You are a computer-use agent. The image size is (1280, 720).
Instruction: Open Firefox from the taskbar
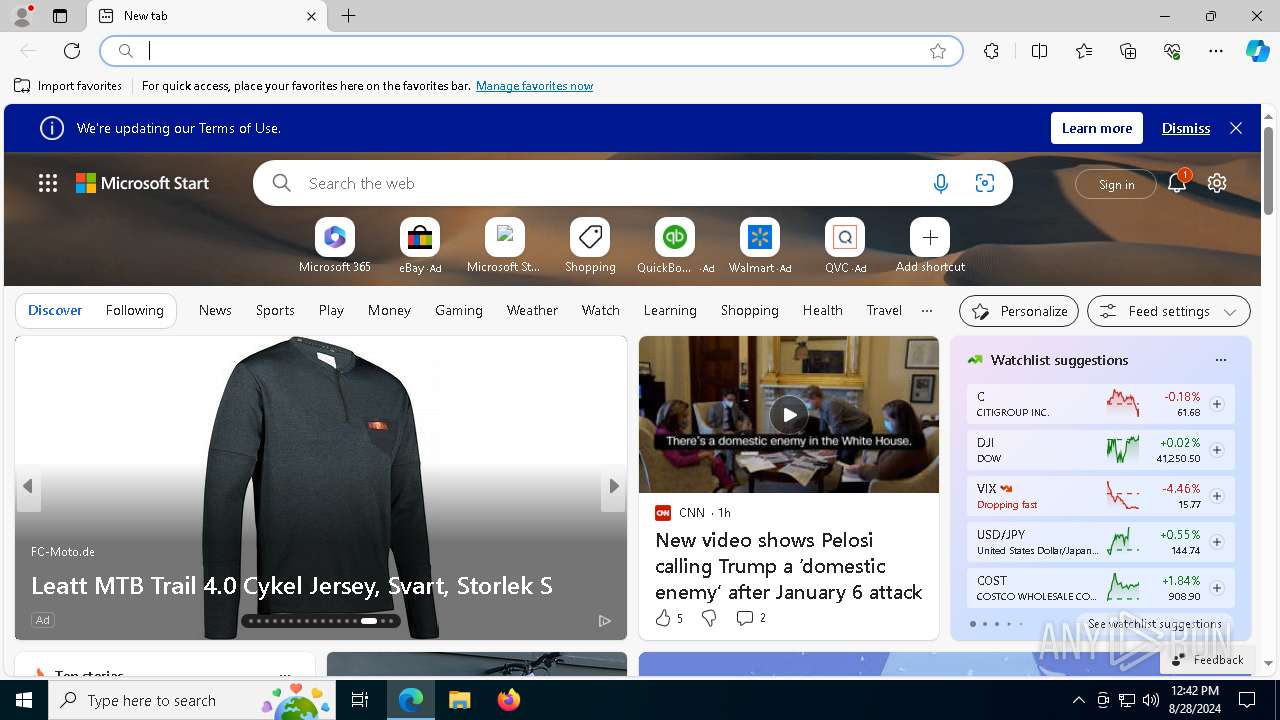[509, 700]
